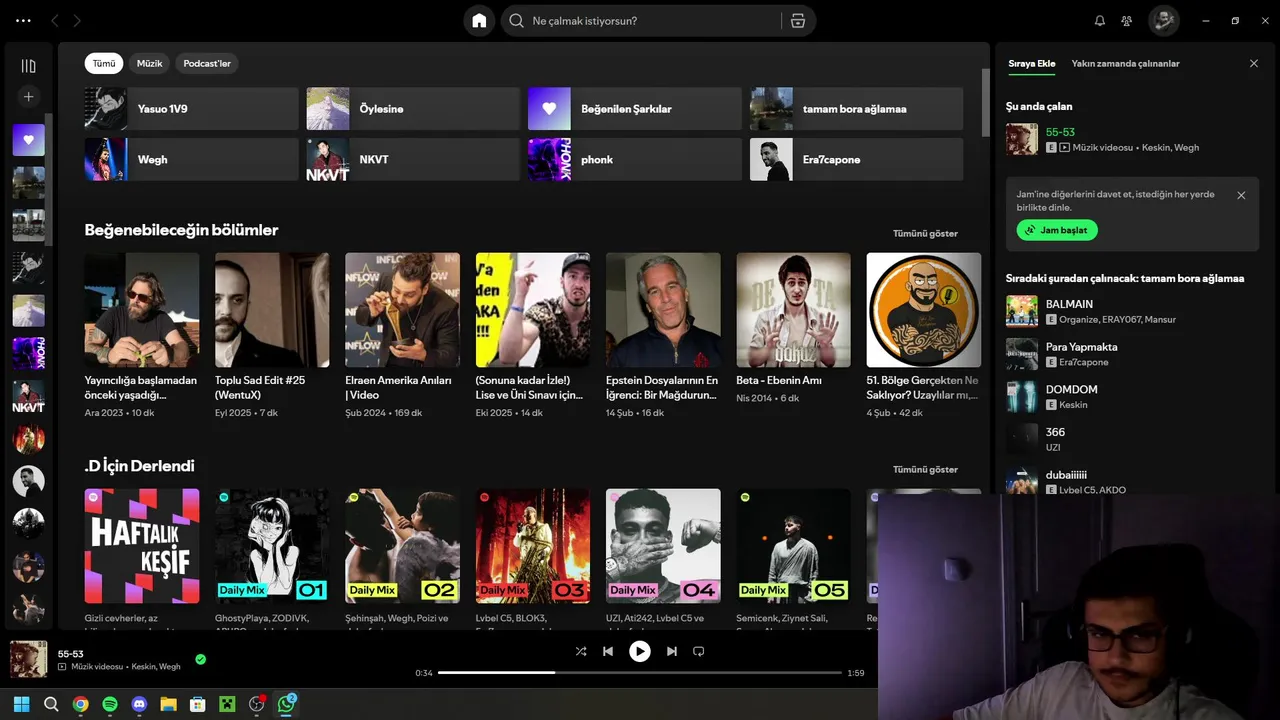Toggle repeat mode
This screenshot has height=720, width=1280.
tap(699, 651)
